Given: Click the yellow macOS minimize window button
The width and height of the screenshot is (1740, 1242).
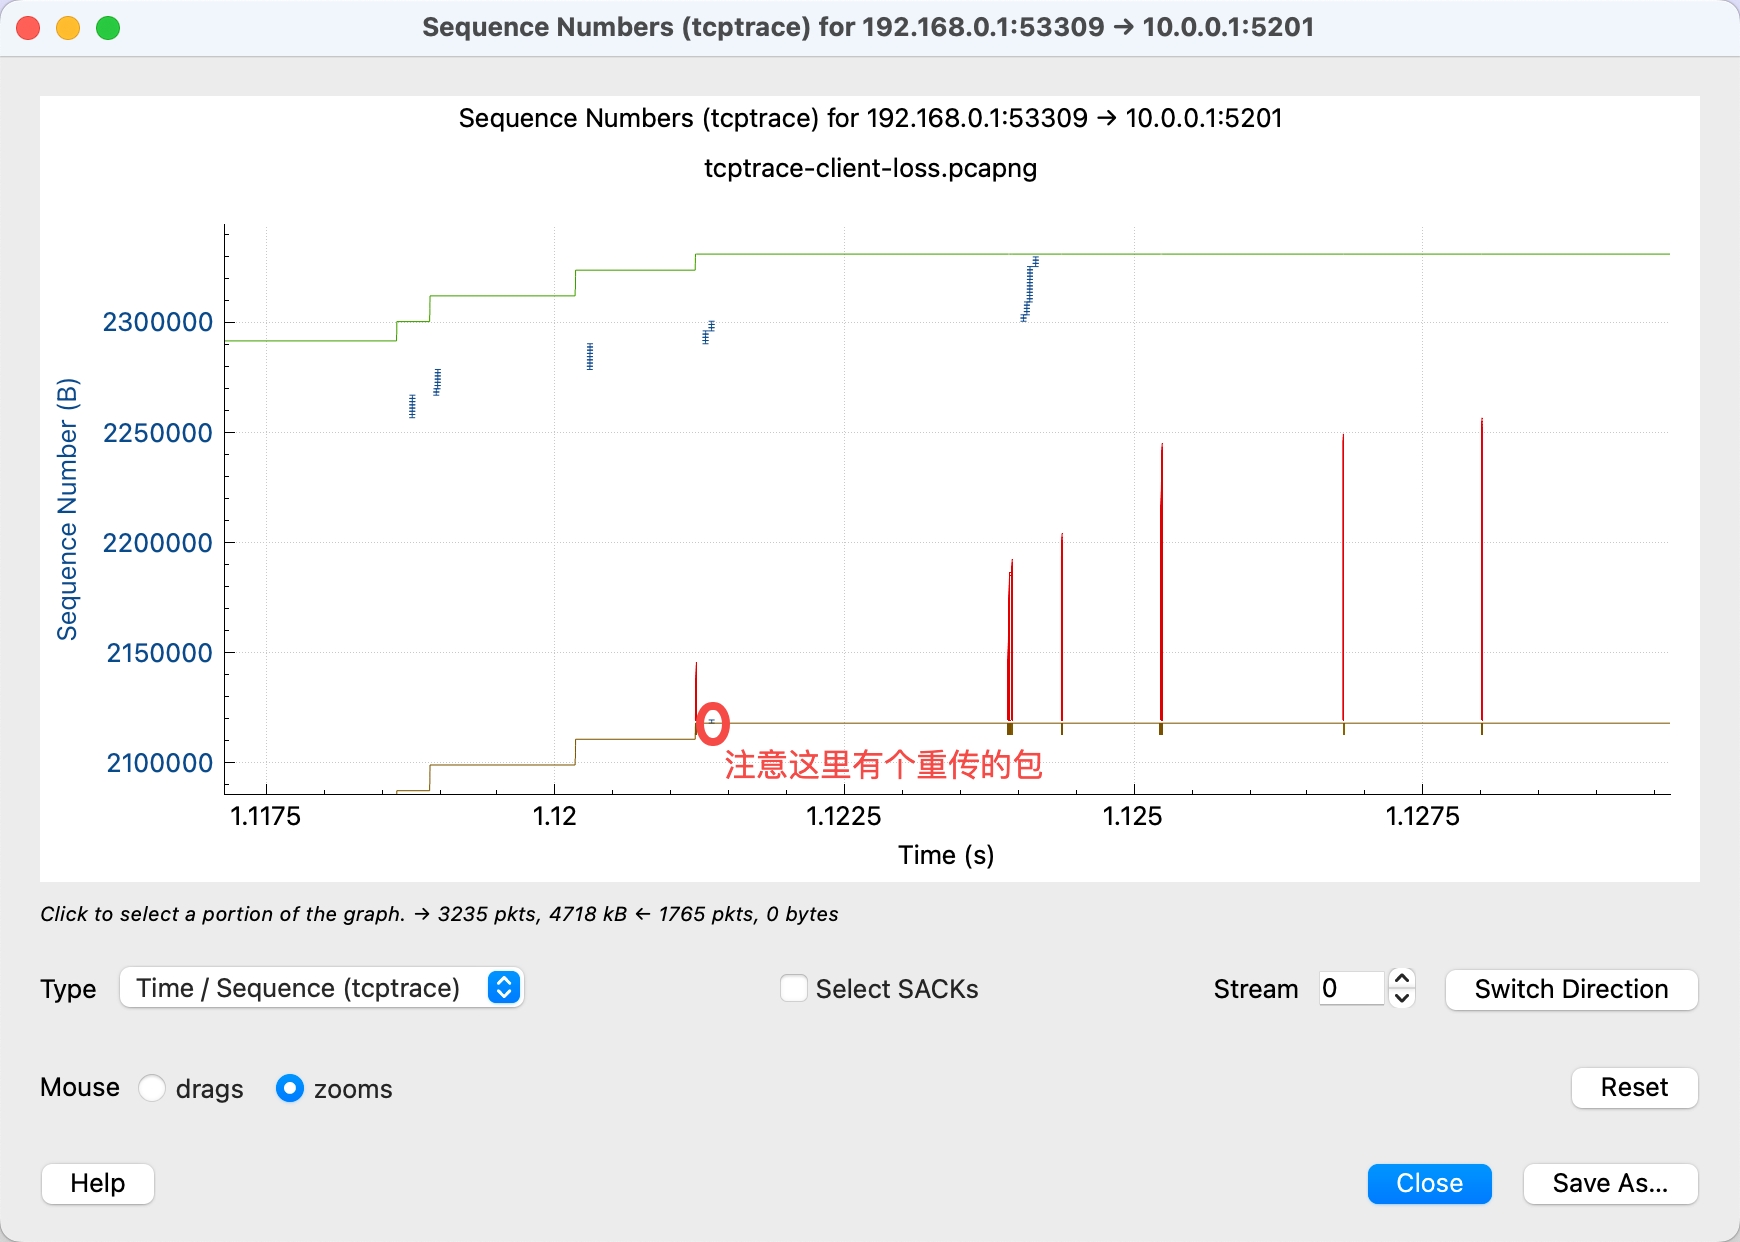Looking at the screenshot, I should 68,28.
